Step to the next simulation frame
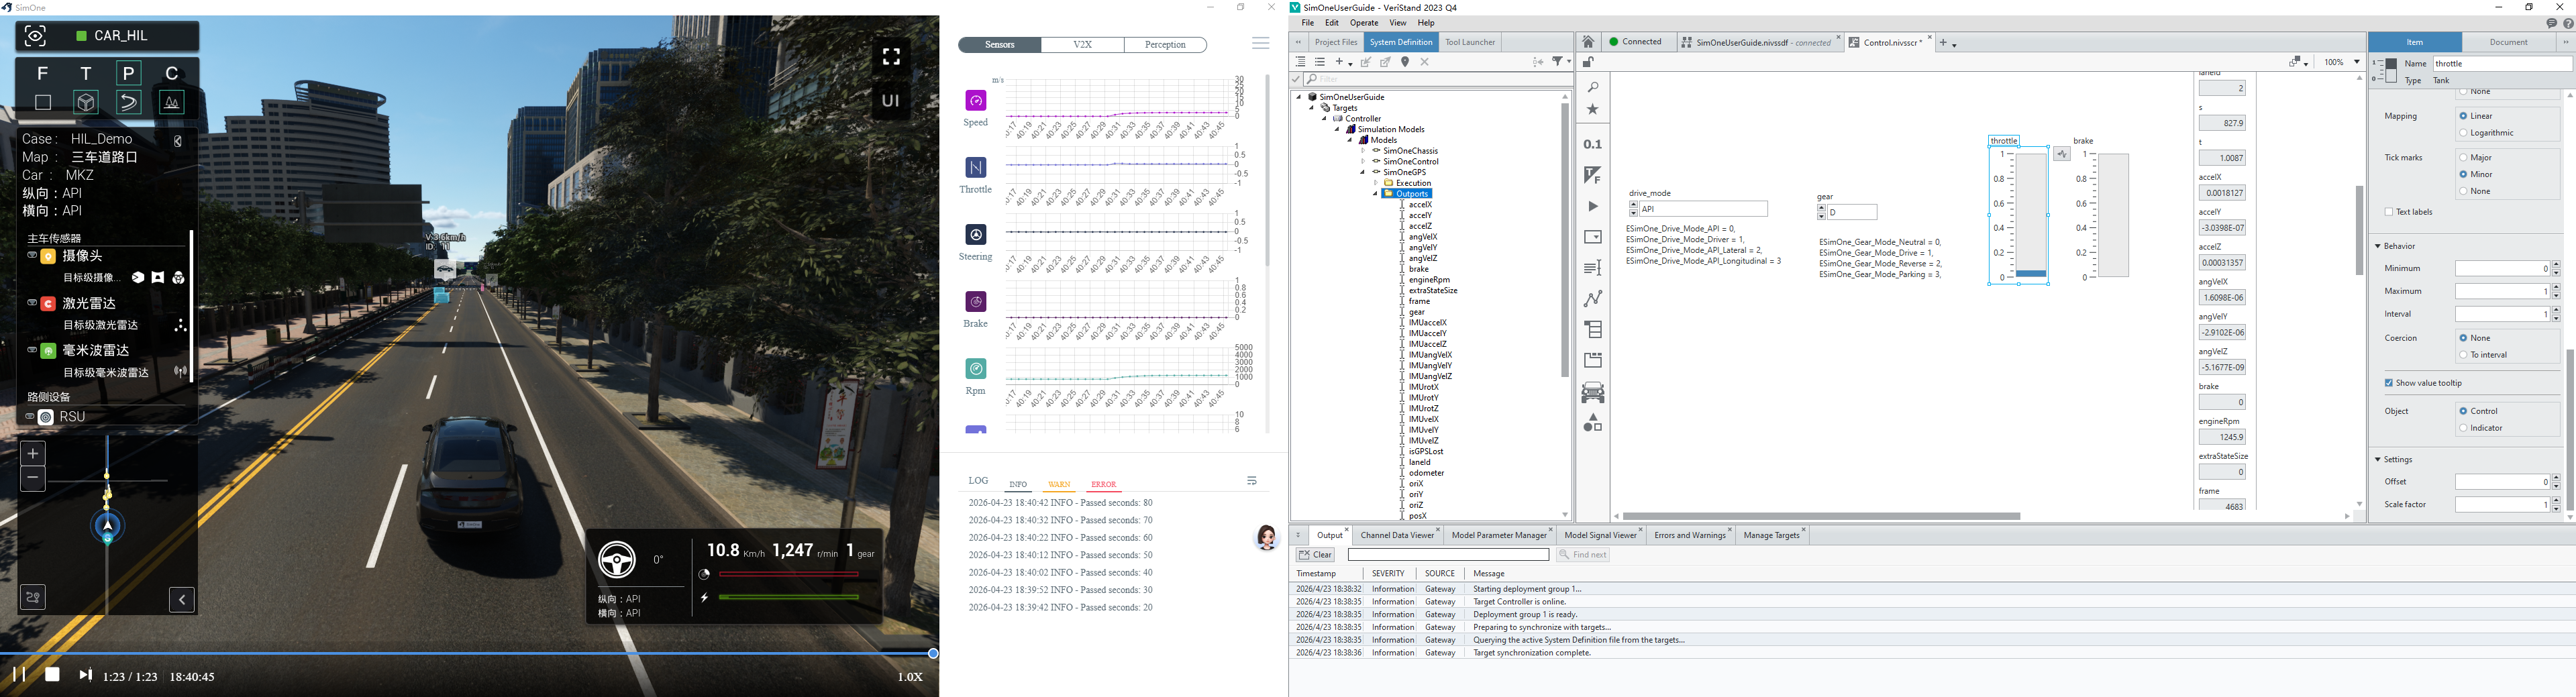Viewport: 2576px width, 697px height. click(85, 675)
